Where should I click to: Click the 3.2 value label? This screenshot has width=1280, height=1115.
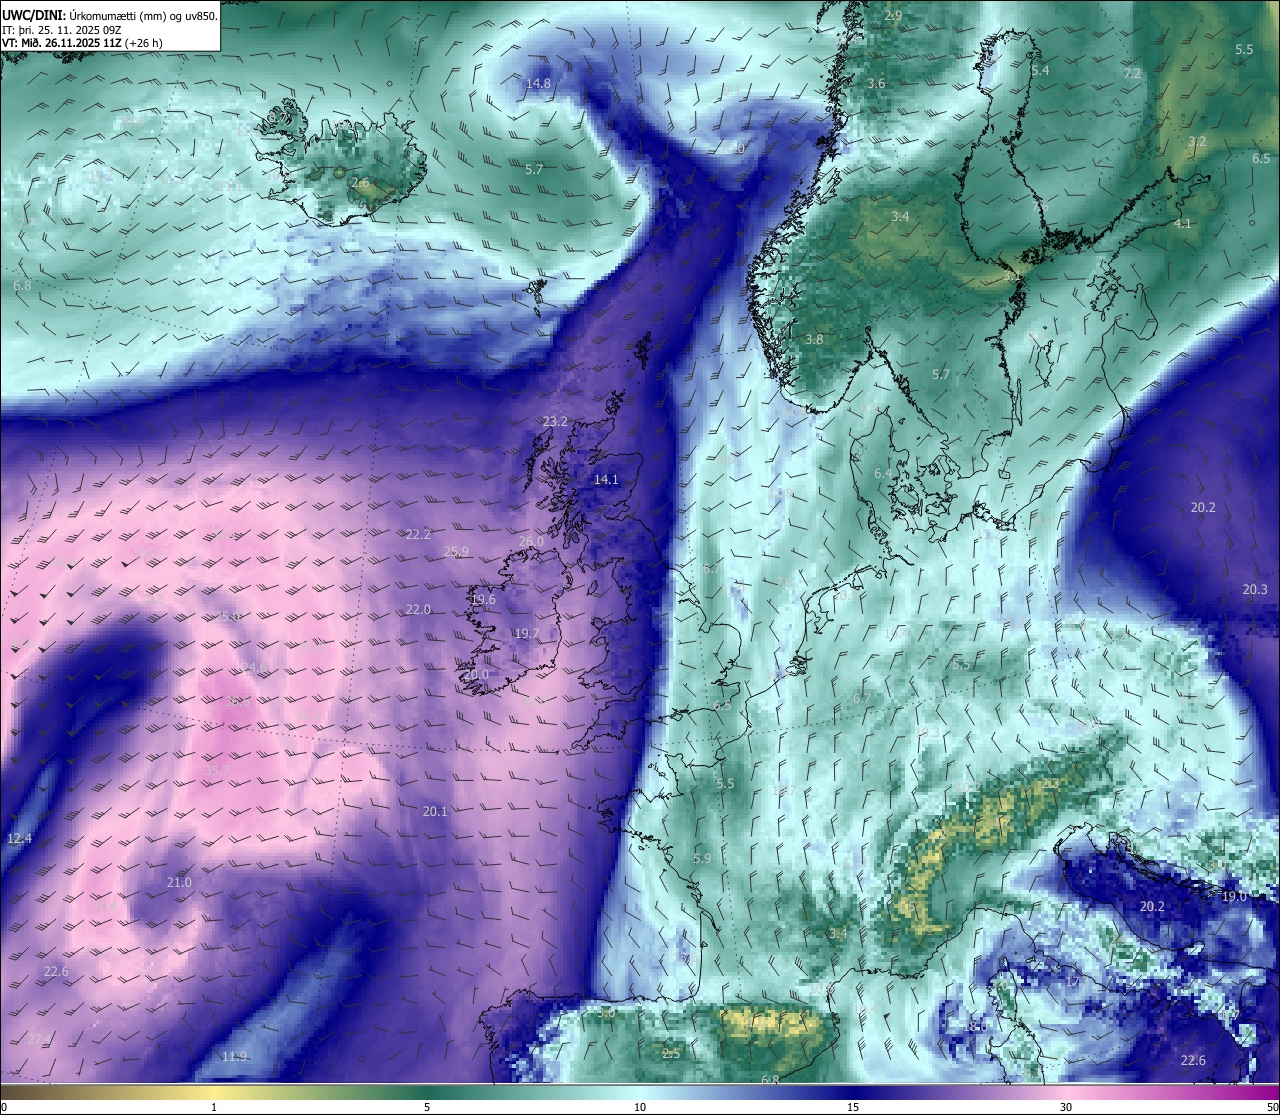1197,141
